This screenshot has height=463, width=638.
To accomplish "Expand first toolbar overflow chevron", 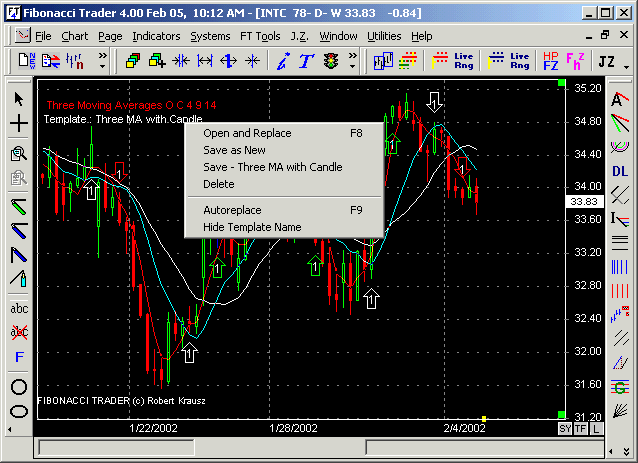I will click(103, 60).
